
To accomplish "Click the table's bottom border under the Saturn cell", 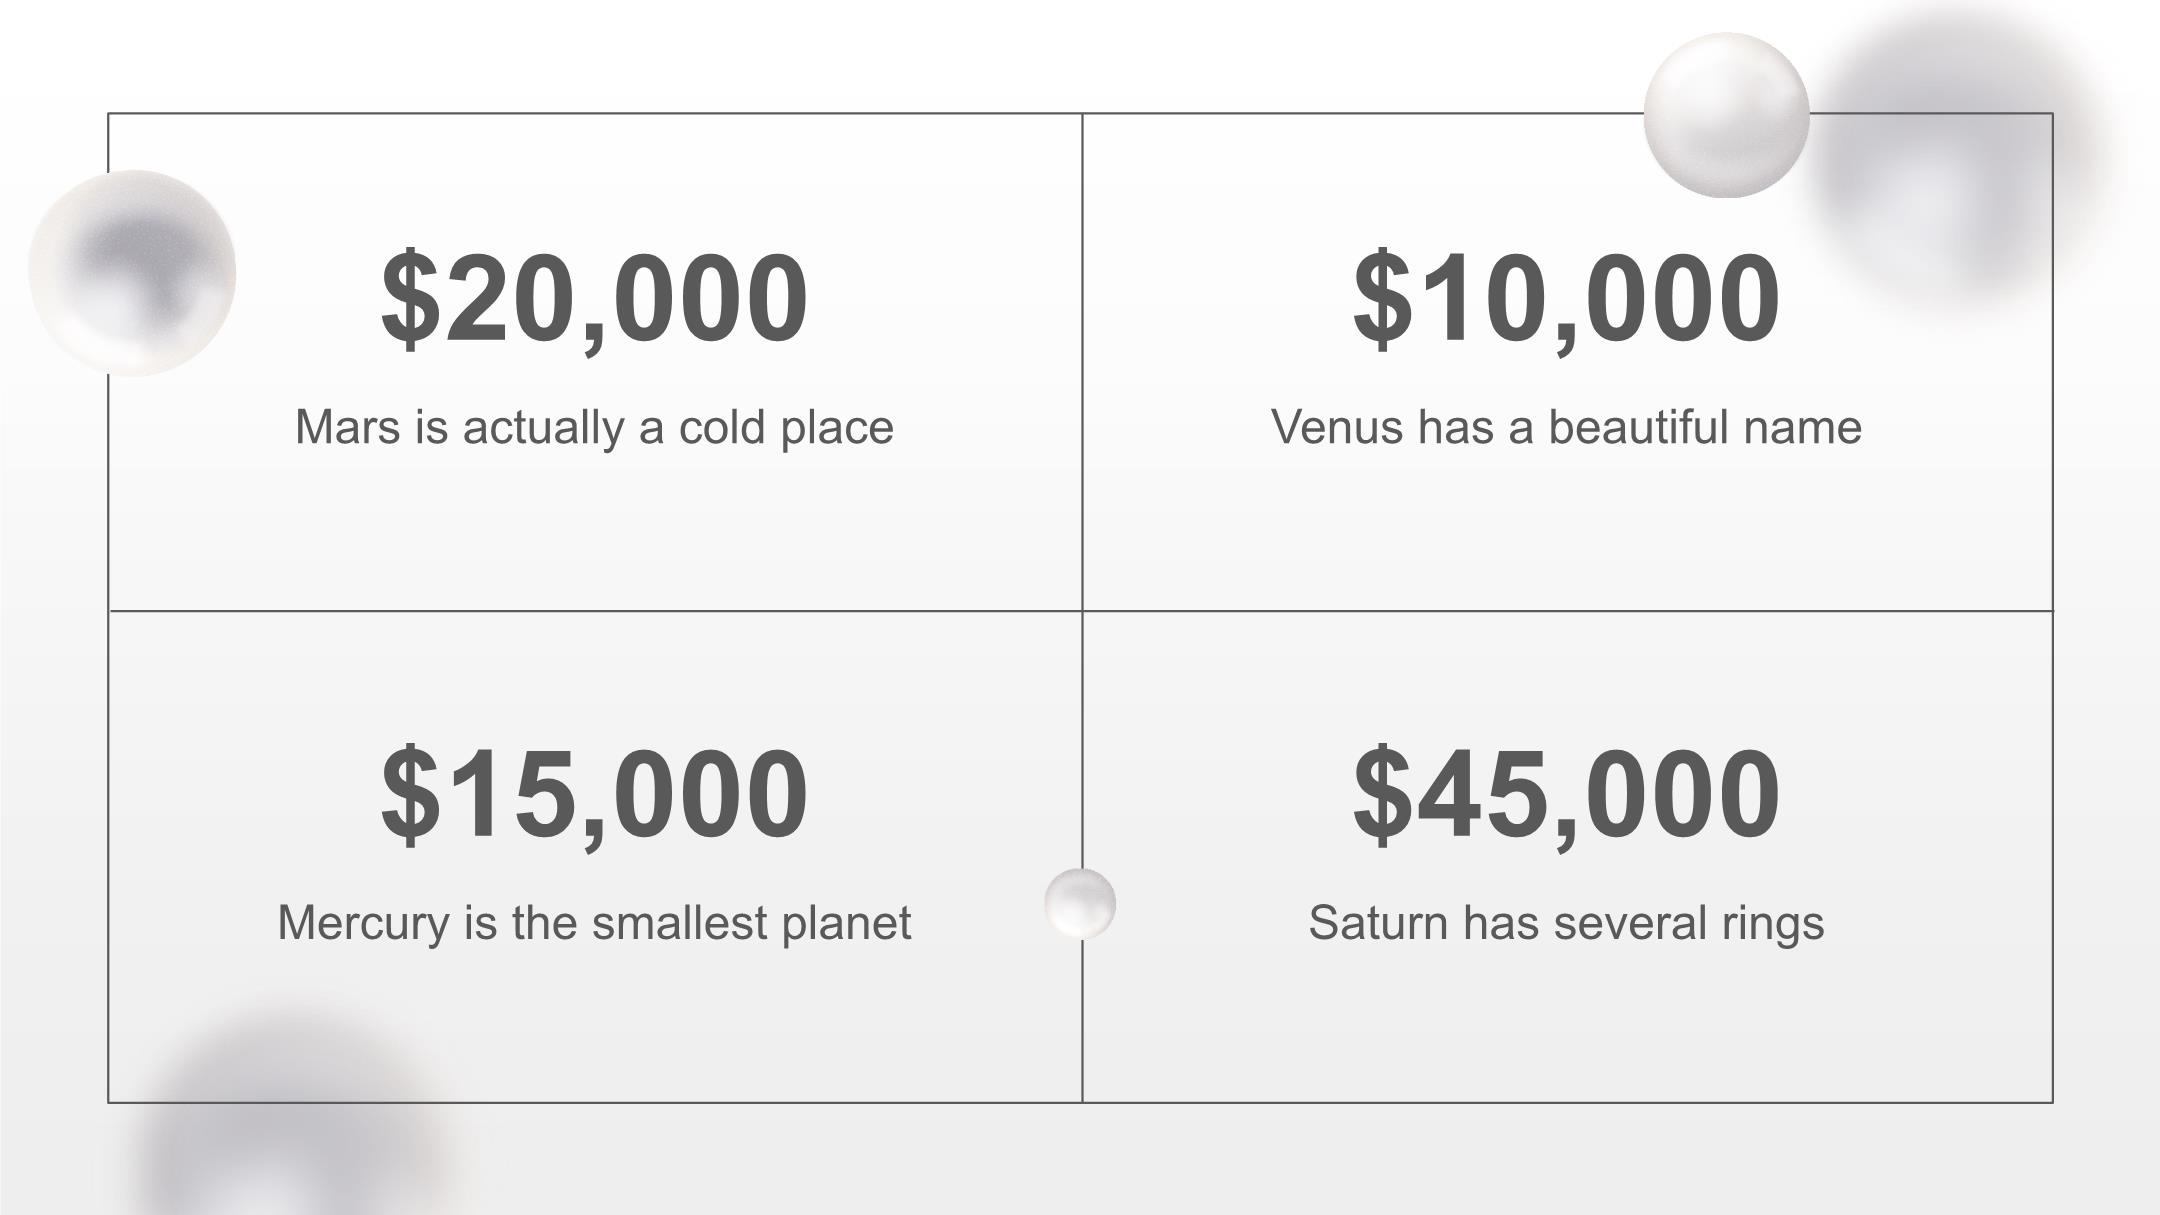I will tap(1566, 1102).
